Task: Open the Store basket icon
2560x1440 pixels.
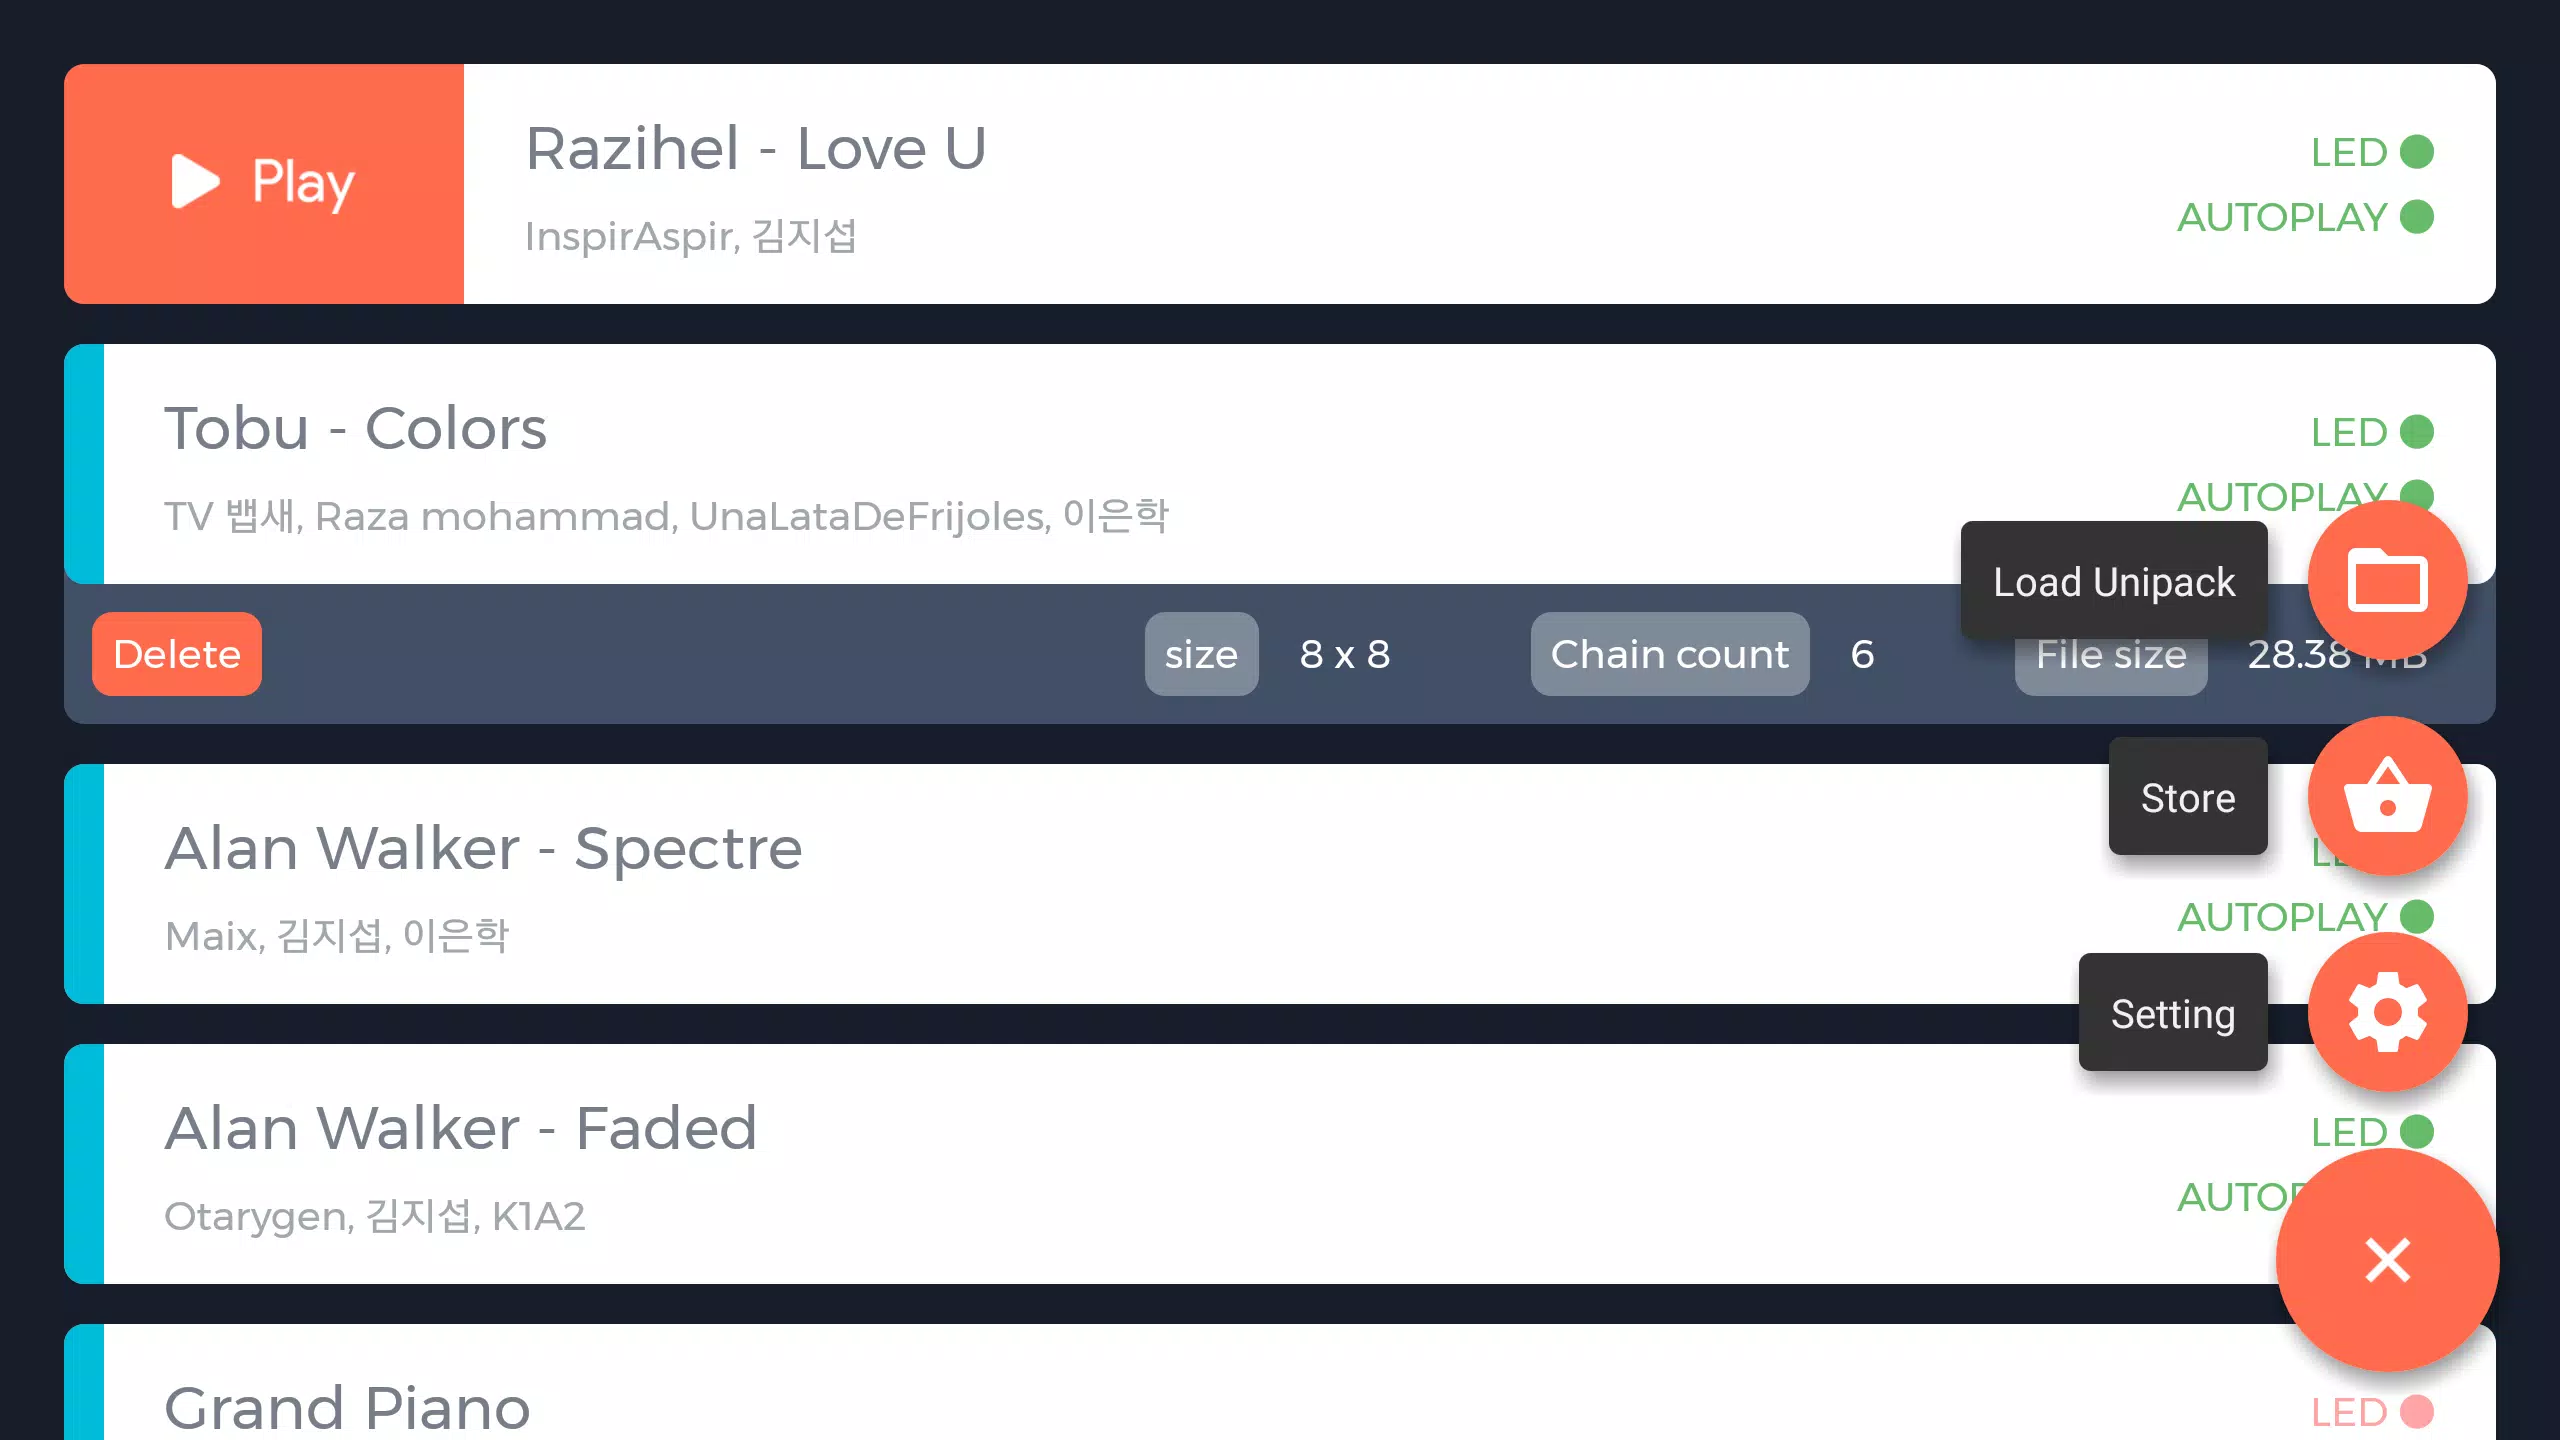Action: (2386, 798)
